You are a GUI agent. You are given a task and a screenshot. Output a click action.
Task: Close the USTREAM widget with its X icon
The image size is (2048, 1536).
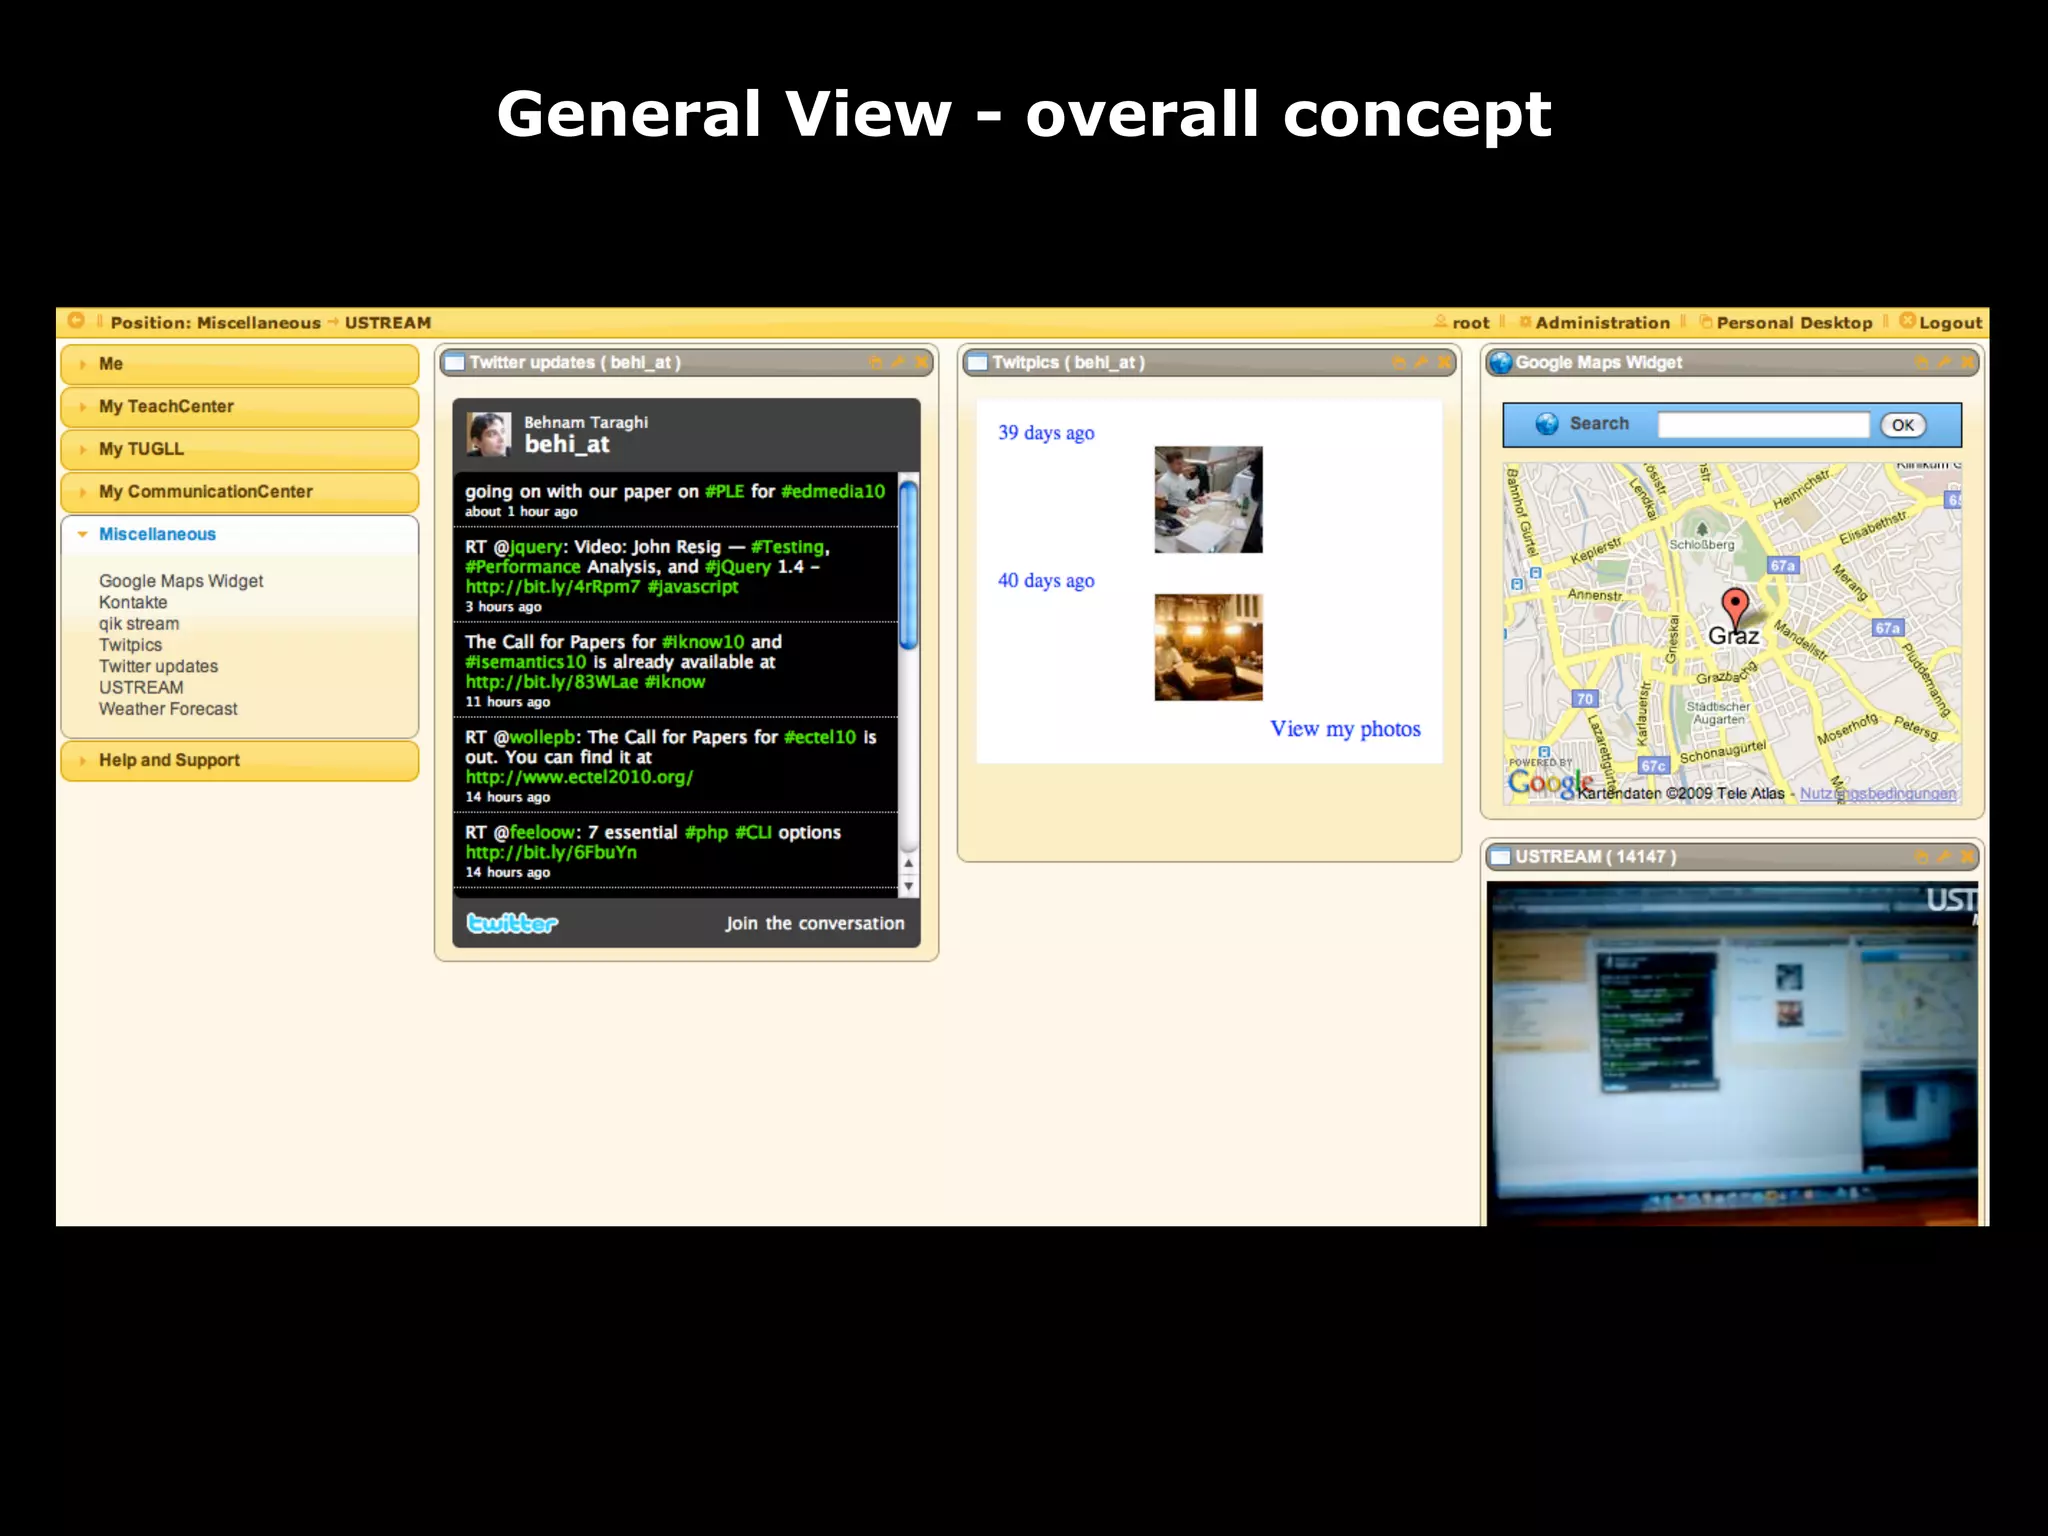1967,857
